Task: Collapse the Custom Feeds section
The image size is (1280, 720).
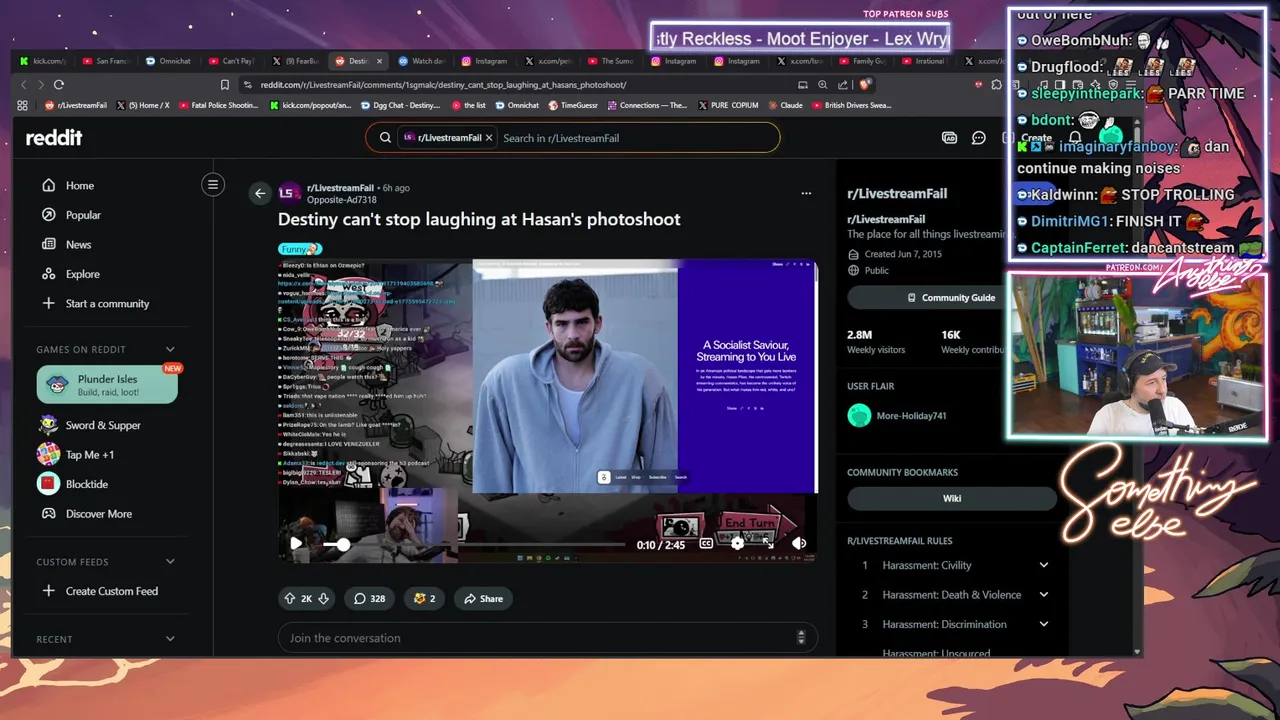Action: pos(170,562)
